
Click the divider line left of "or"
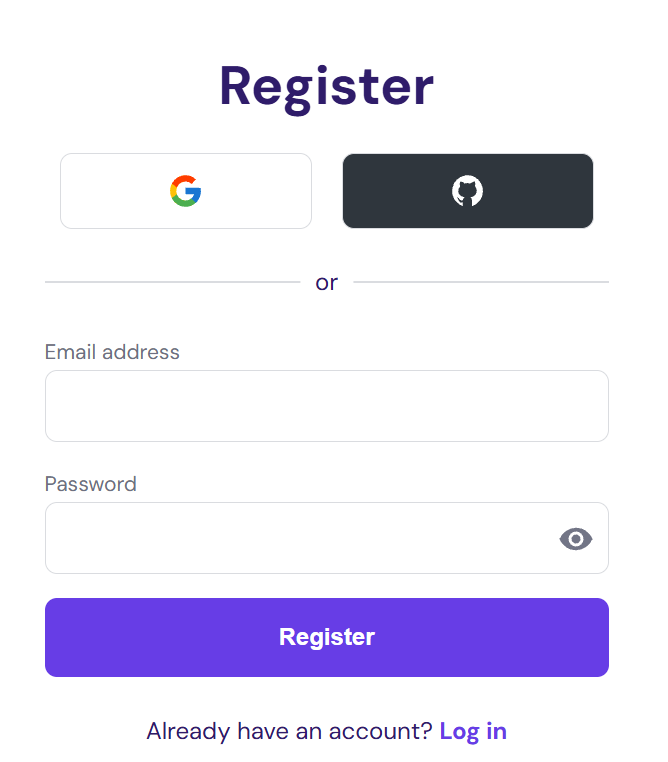coord(172,282)
